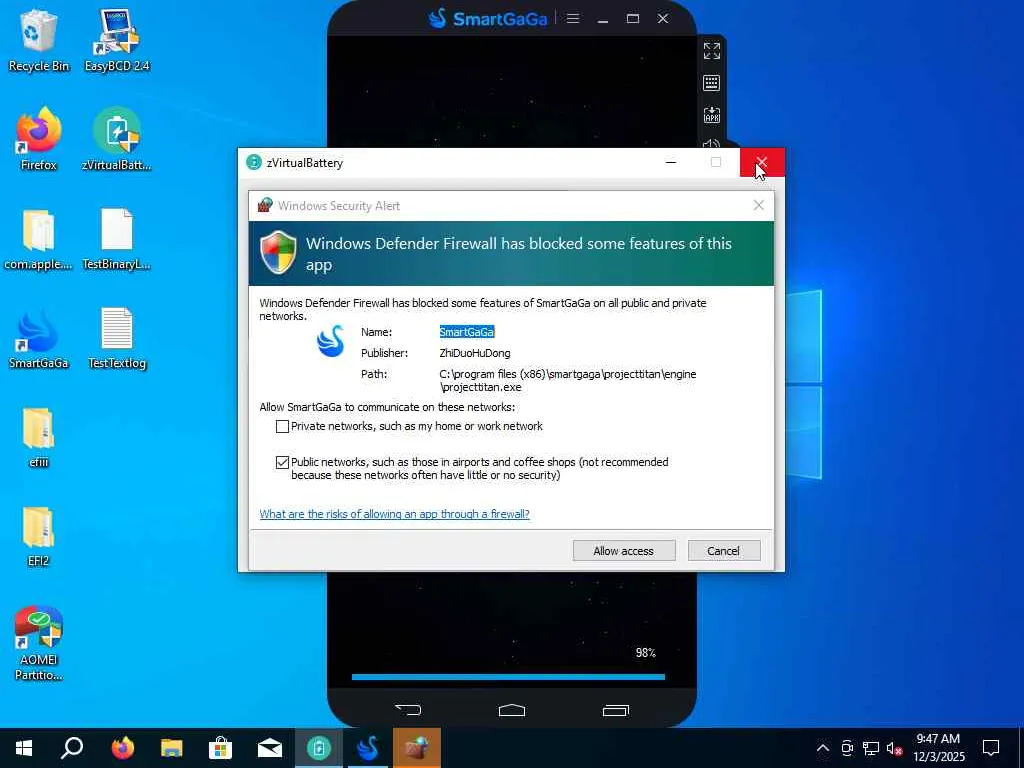The height and width of the screenshot is (768, 1024).
Task: Select the SmartGaGa desktop shortcut
Action: click(x=39, y=338)
